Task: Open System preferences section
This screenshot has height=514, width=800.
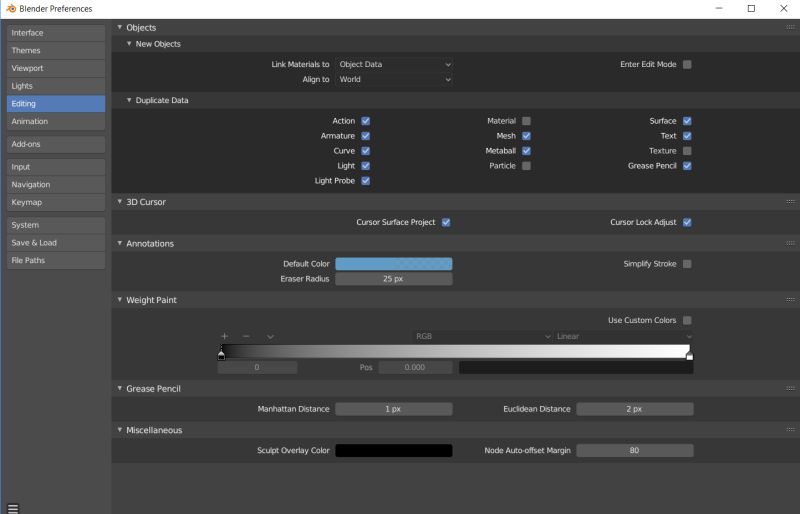Action: pos(56,225)
